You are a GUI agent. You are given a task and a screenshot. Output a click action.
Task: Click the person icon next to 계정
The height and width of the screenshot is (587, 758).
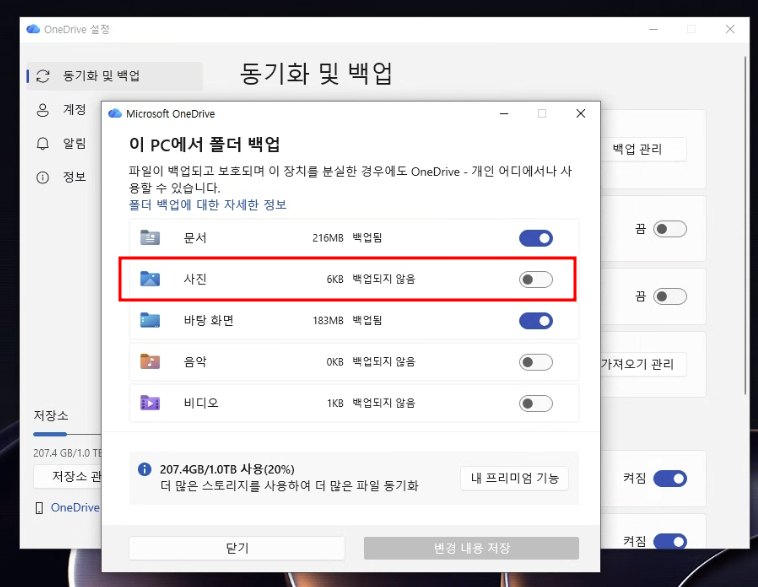pyautogui.click(x=43, y=110)
